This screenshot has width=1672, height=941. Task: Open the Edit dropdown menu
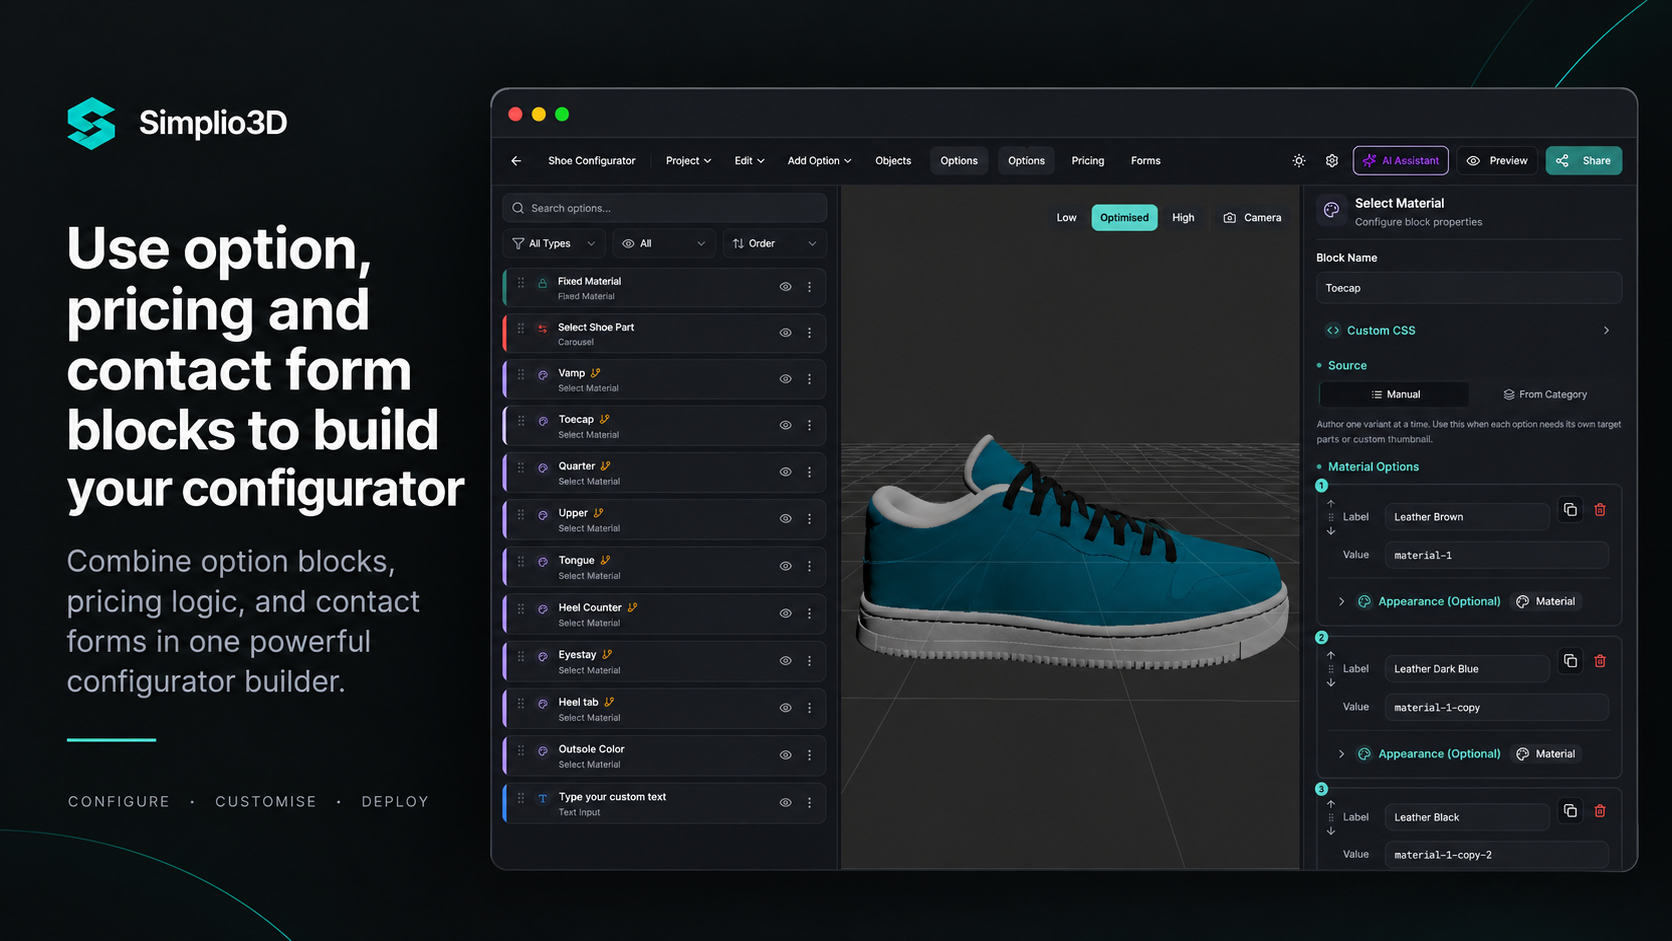click(749, 161)
